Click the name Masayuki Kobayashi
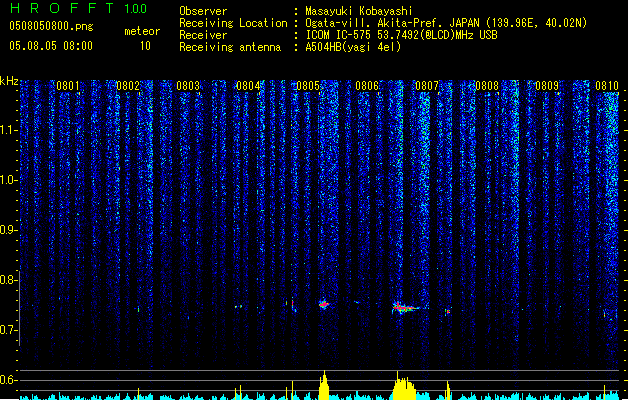The image size is (629, 400). (x=359, y=11)
